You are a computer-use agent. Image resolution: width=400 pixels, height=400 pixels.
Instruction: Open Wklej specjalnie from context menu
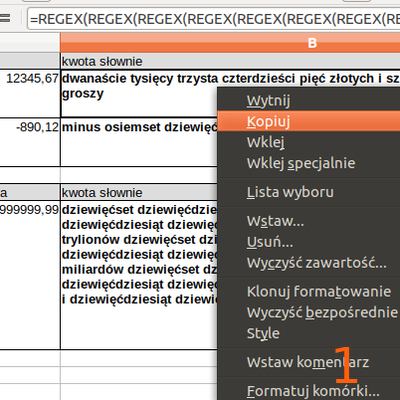click(309, 163)
